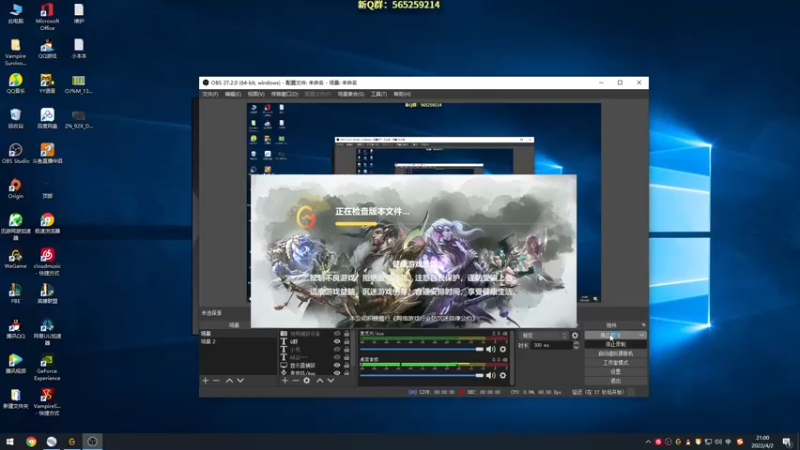800x450 pixels.
Task: Open the GeForce Experience desktop shortcut
Action: [47, 367]
